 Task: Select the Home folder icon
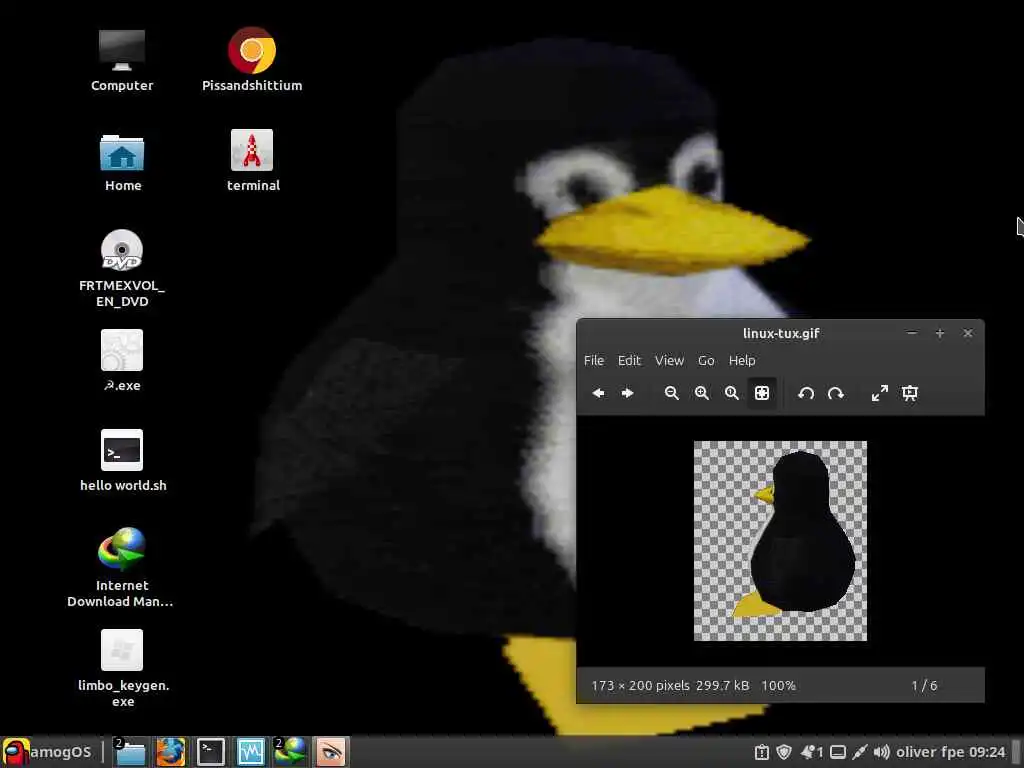coord(122,163)
